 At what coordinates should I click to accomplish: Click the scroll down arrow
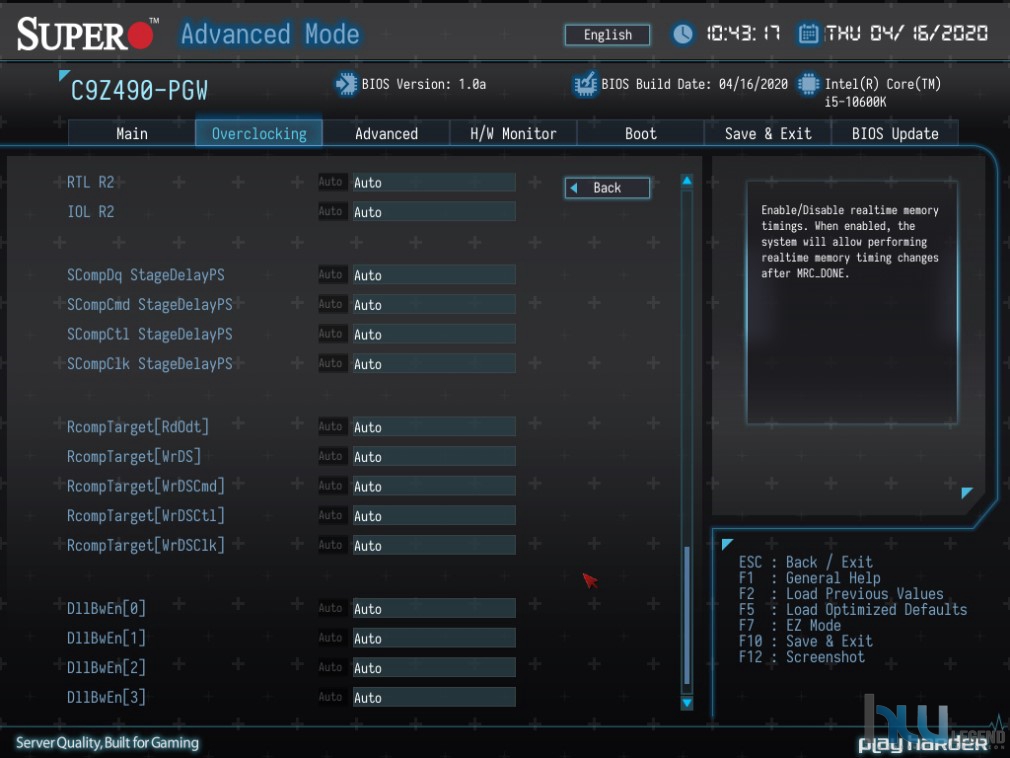point(687,703)
